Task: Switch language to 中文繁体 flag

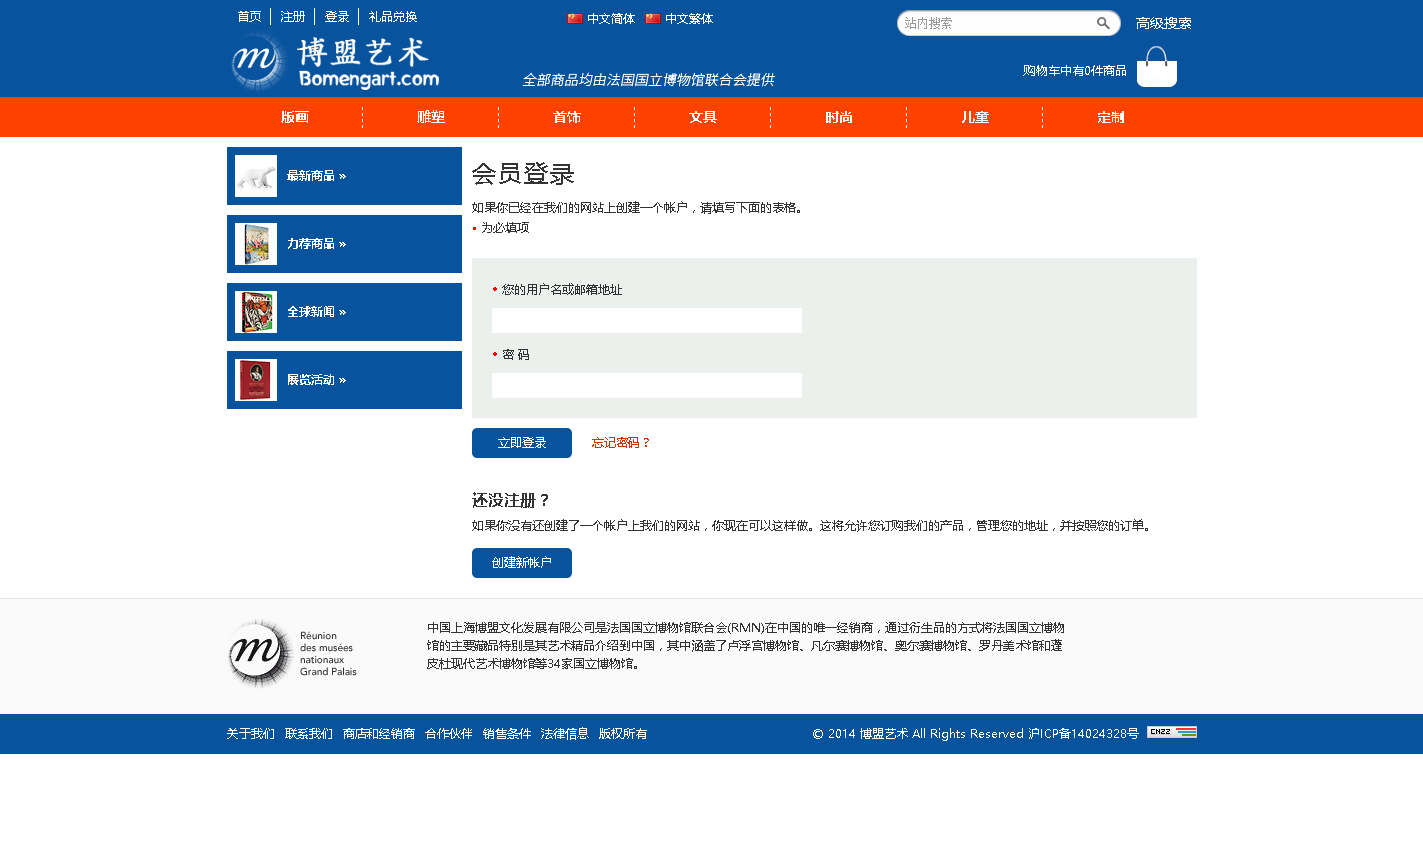Action: 653,19
